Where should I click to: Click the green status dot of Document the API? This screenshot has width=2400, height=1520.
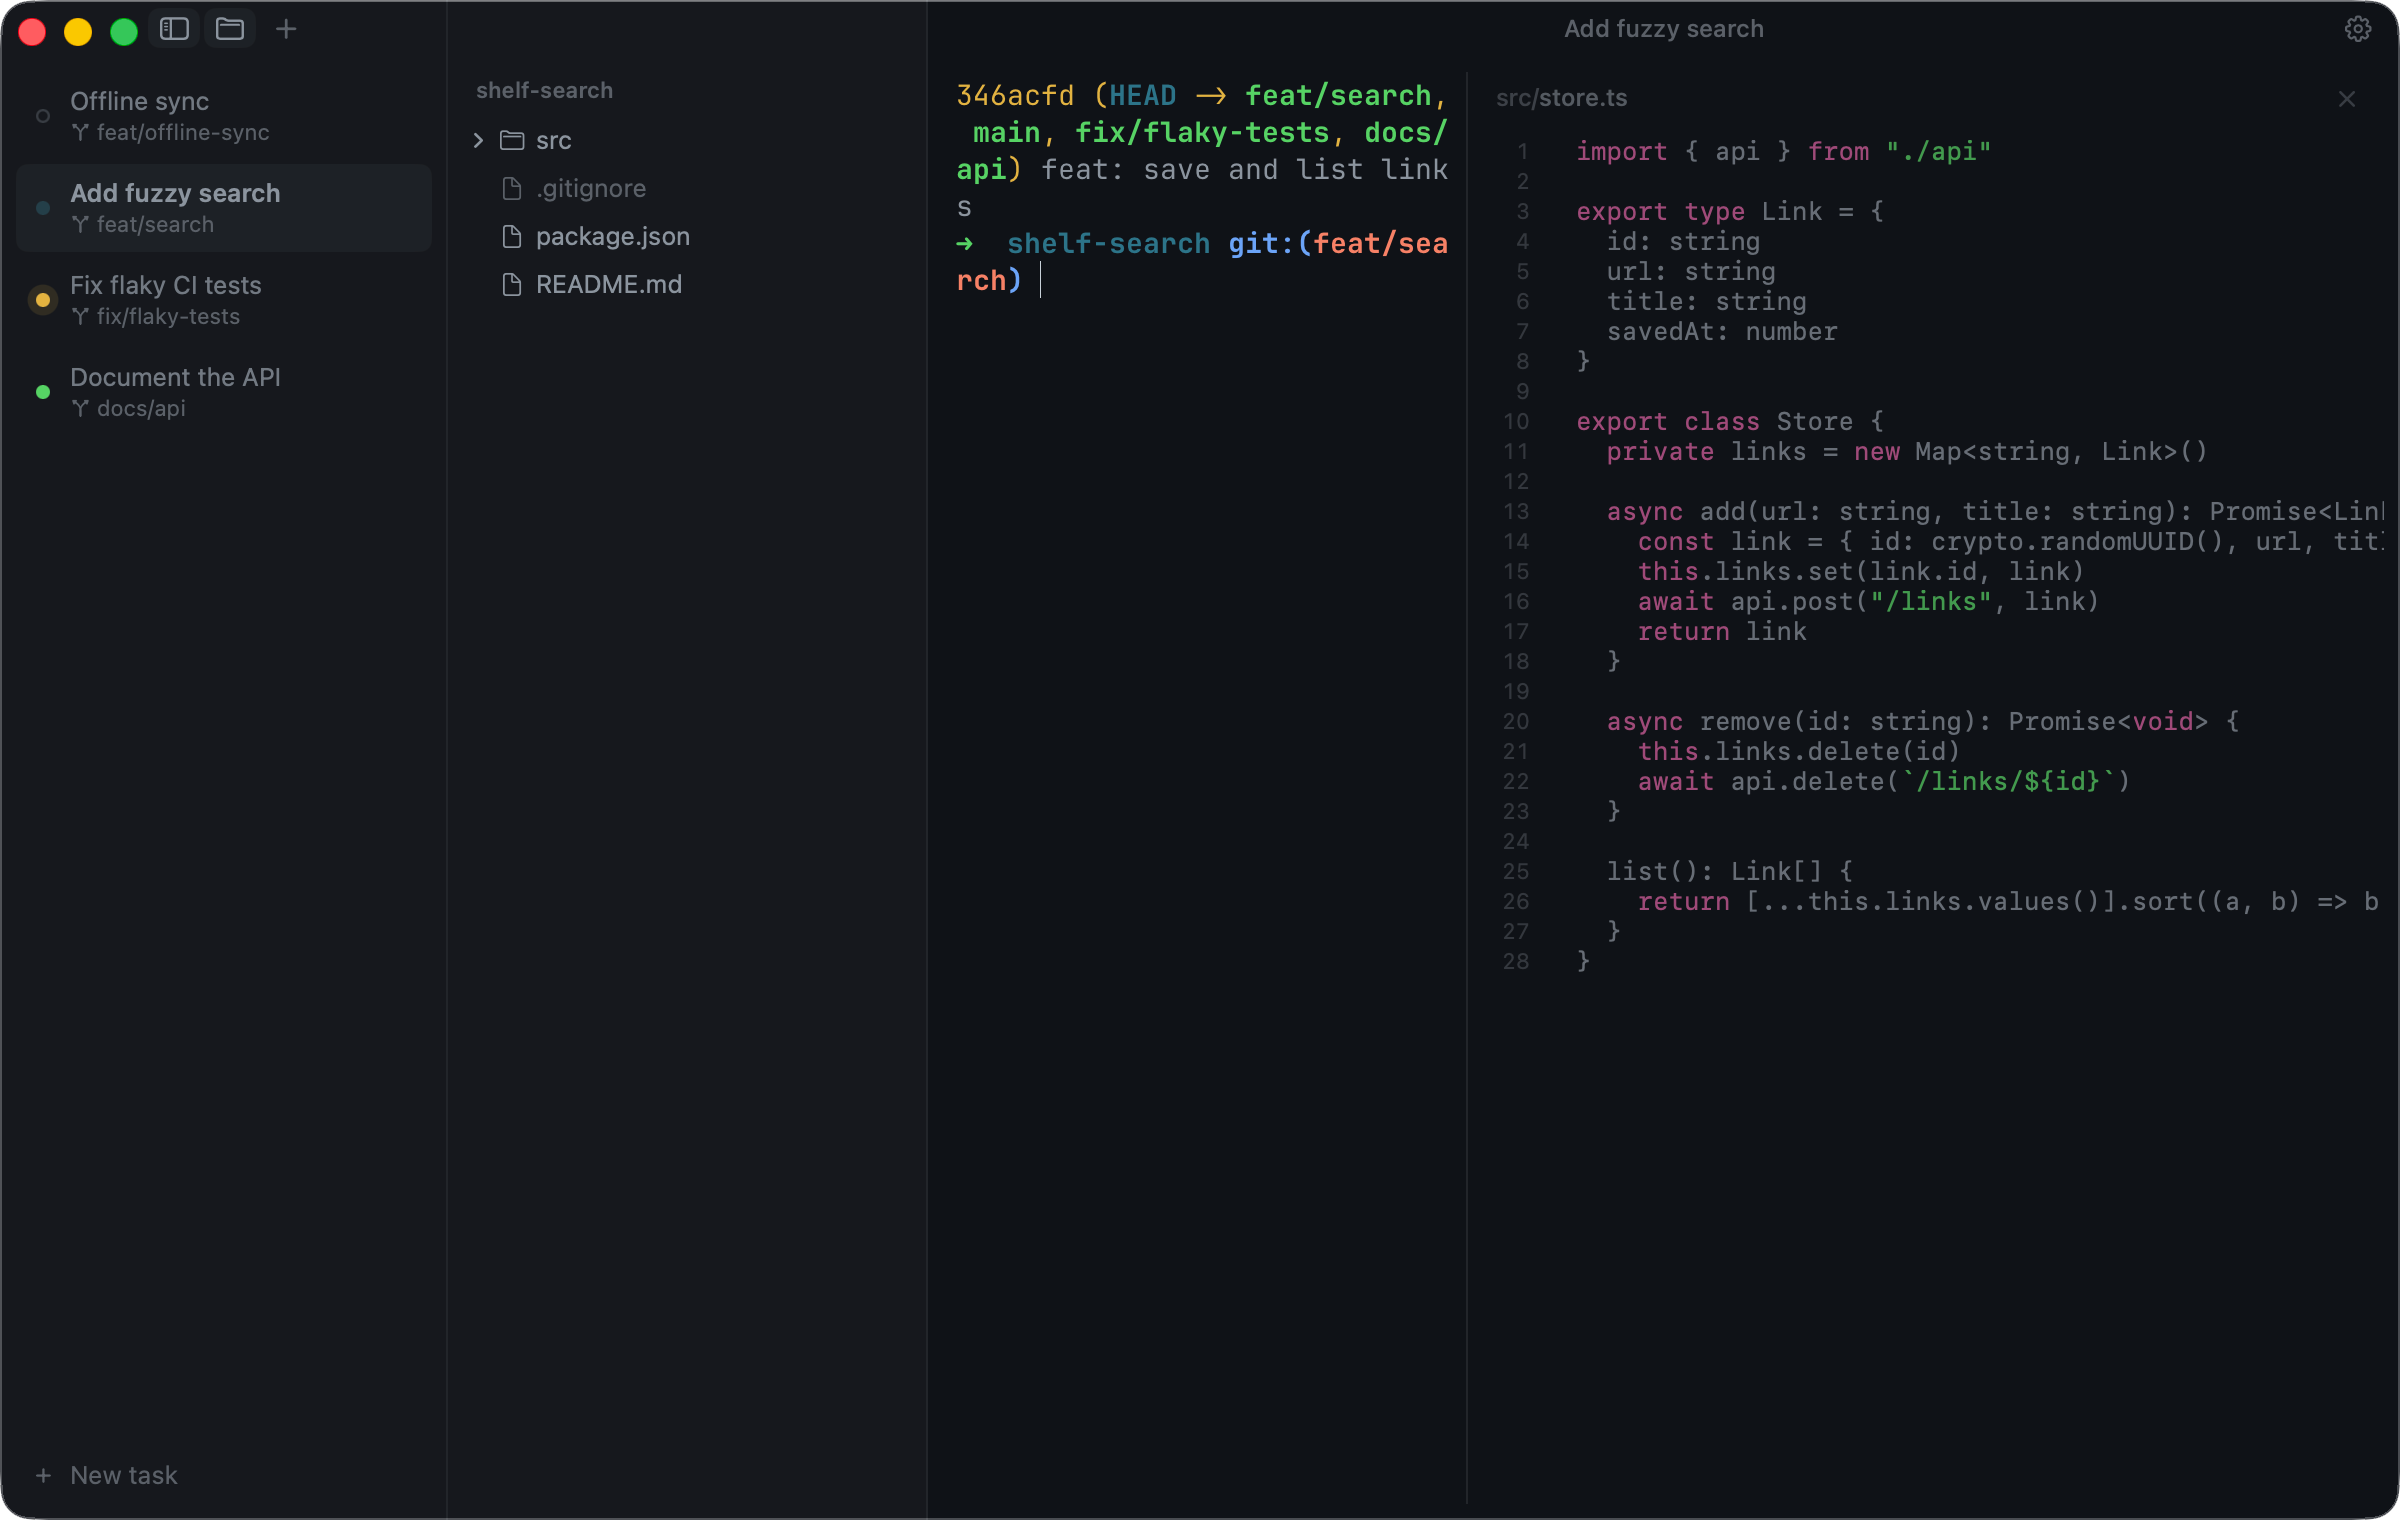(43, 392)
